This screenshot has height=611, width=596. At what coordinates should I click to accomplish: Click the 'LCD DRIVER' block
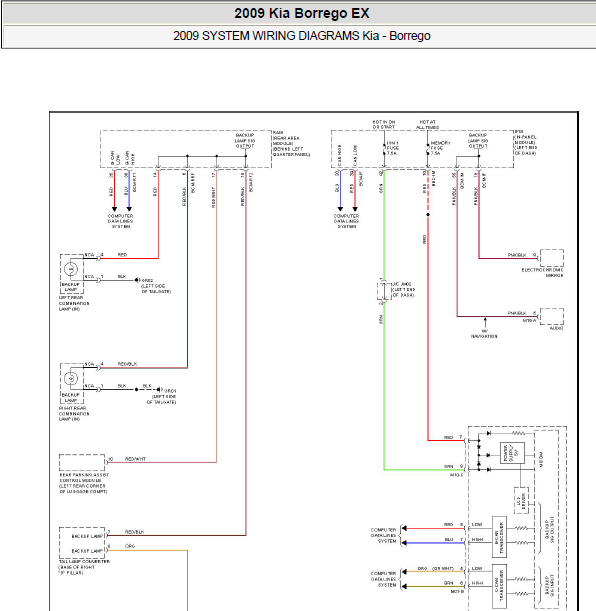point(521,500)
